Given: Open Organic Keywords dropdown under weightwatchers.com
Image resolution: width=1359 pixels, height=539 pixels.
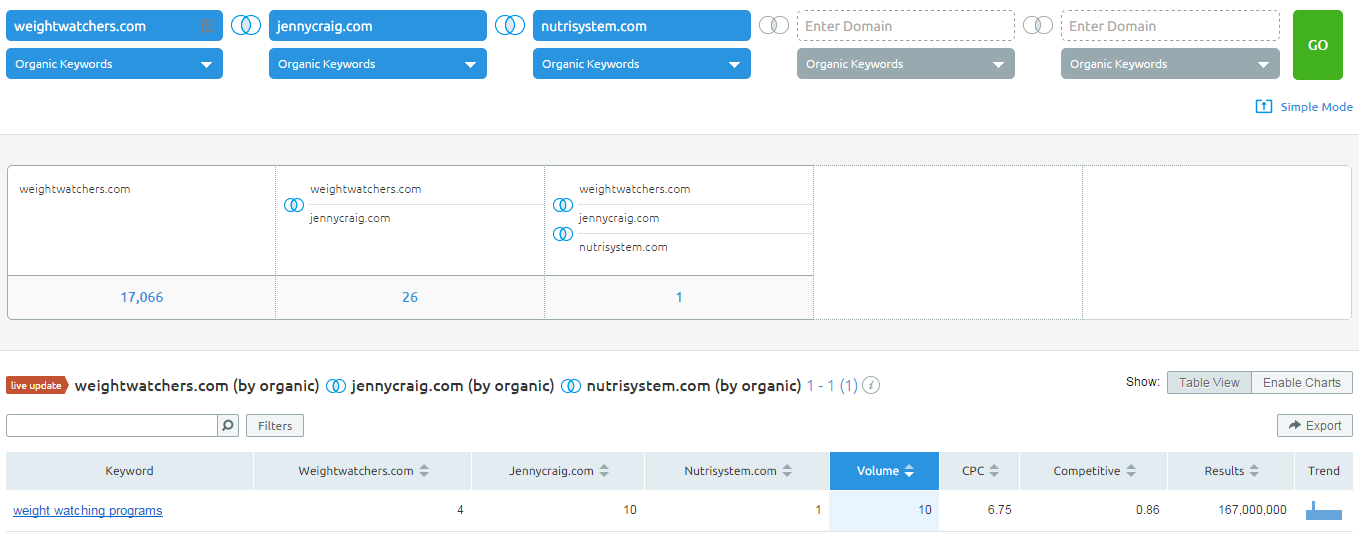Looking at the screenshot, I should pyautogui.click(x=114, y=64).
